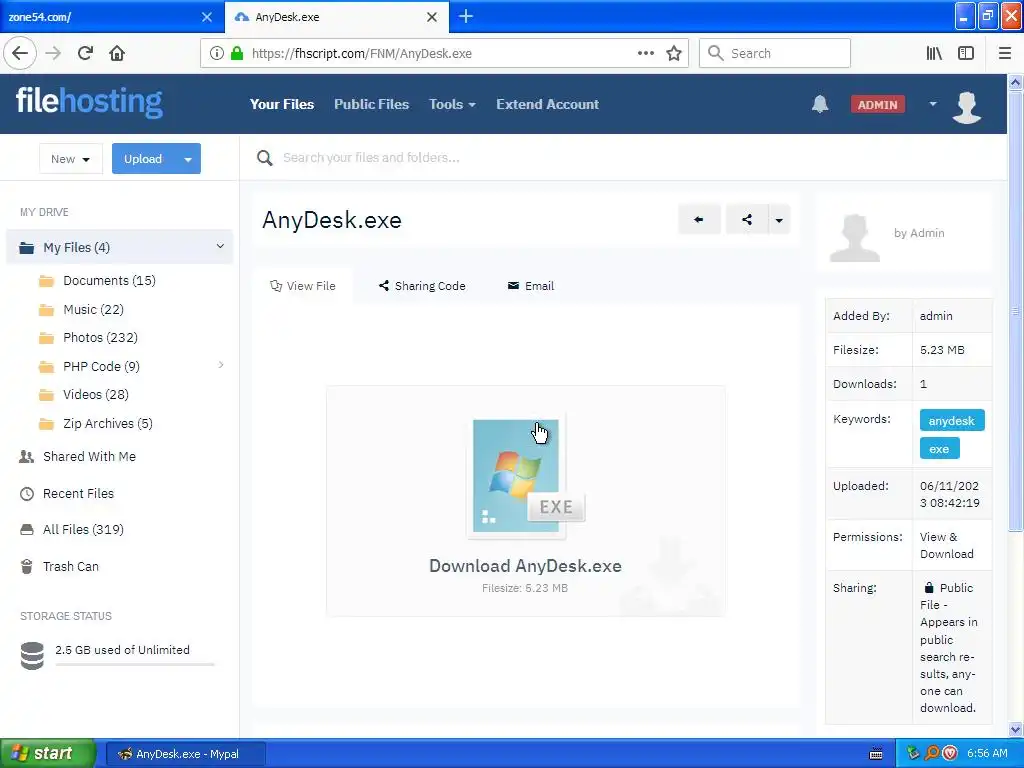The image size is (1024, 768).
Task: Go to the browser home page
Action: (x=117, y=53)
